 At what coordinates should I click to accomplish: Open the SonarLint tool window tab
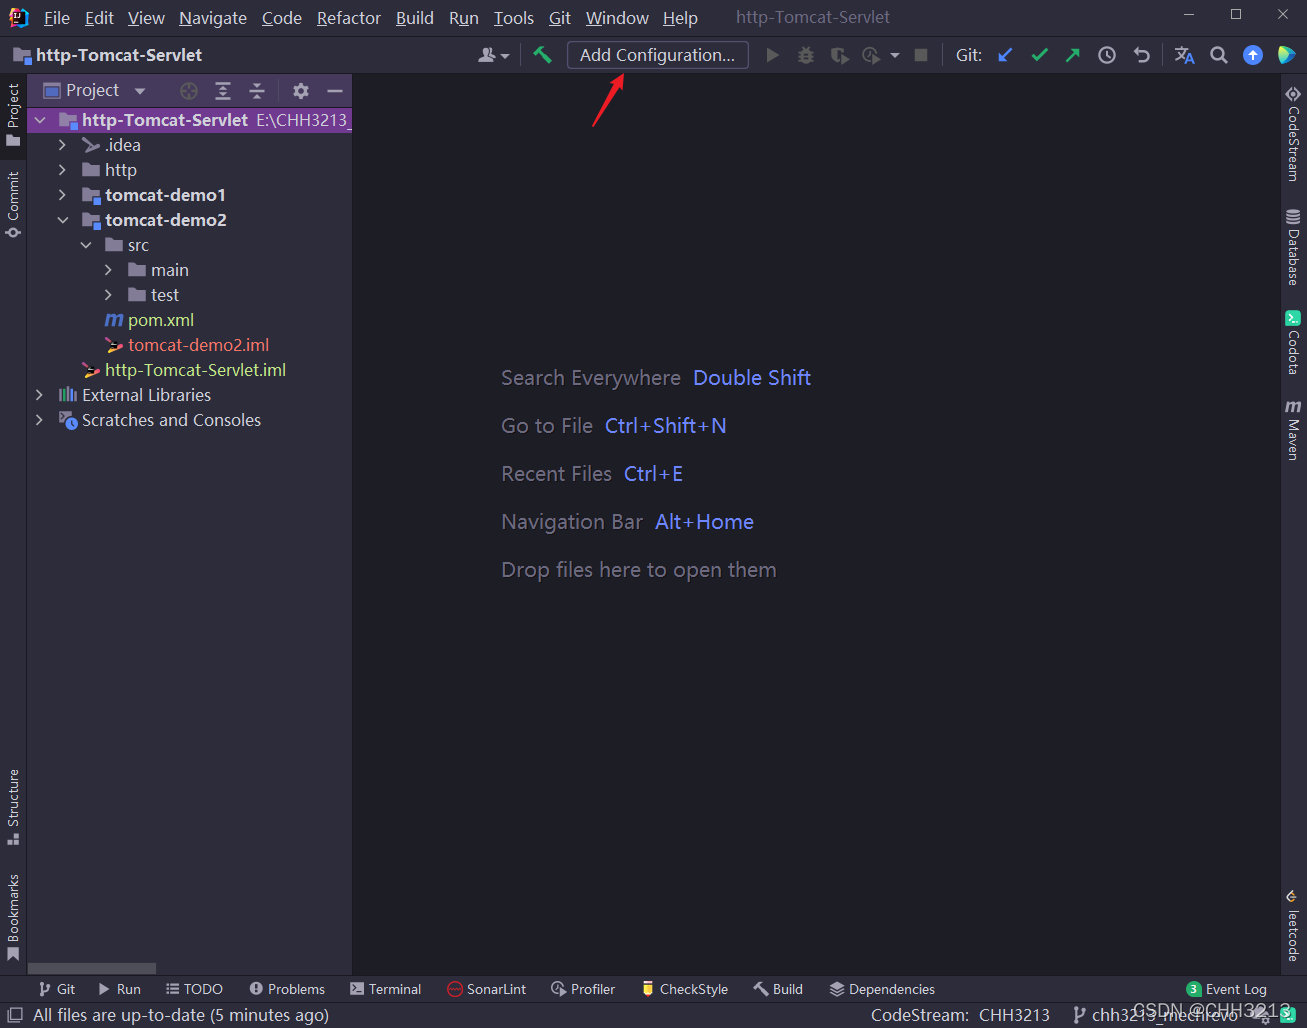pyautogui.click(x=487, y=989)
